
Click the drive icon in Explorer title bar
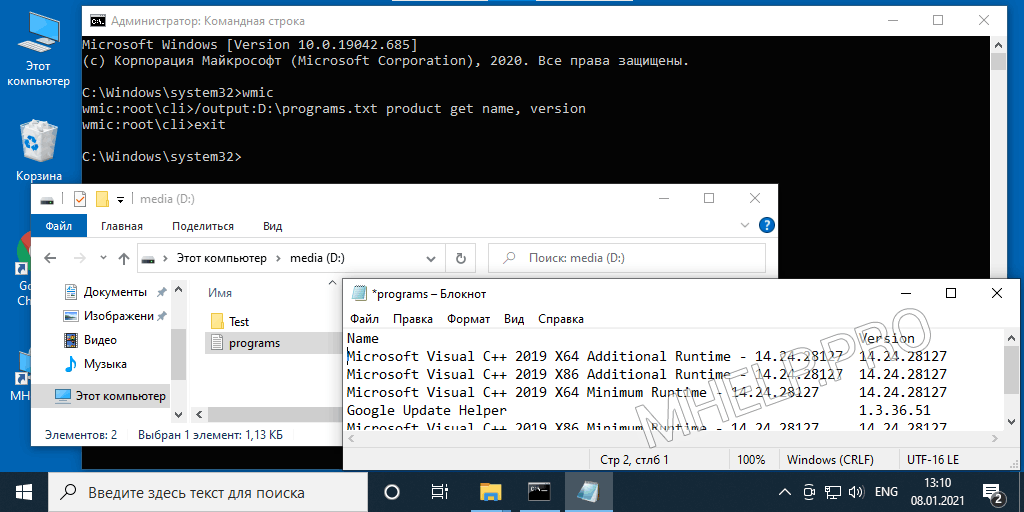(x=47, y=199)
